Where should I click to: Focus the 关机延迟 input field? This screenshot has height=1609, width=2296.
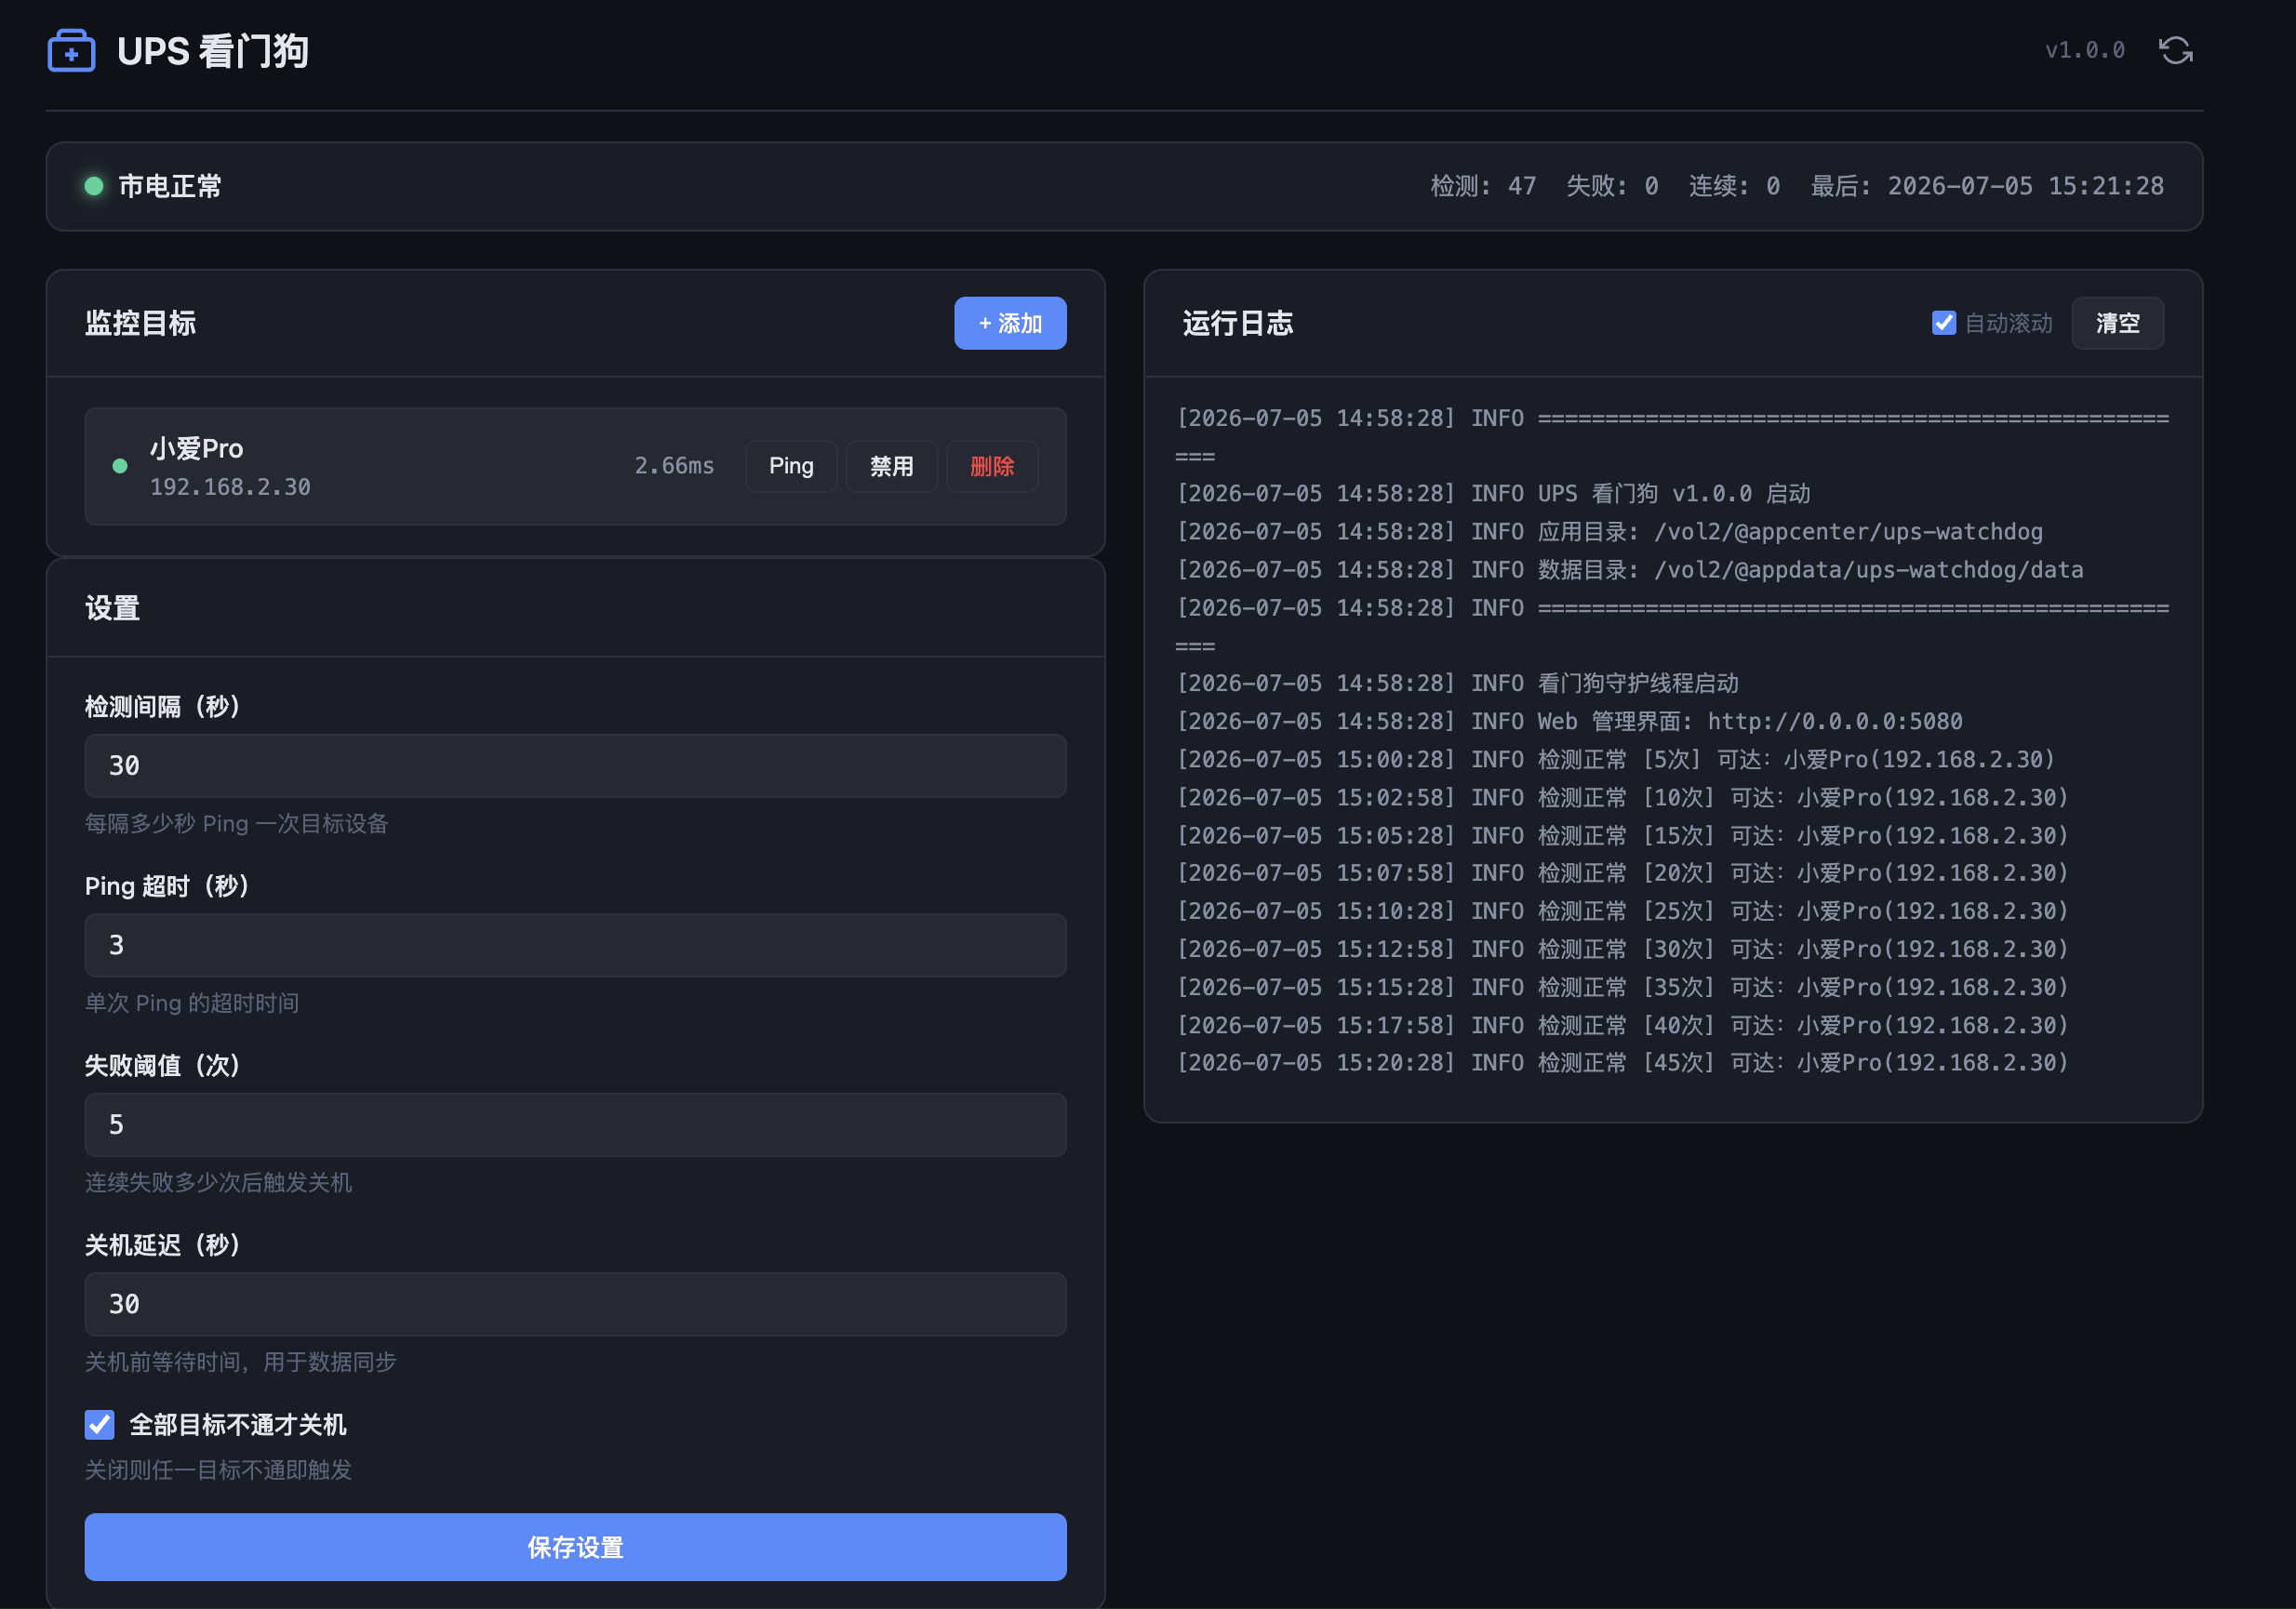pyautogui.click(x=575, y=1304)
